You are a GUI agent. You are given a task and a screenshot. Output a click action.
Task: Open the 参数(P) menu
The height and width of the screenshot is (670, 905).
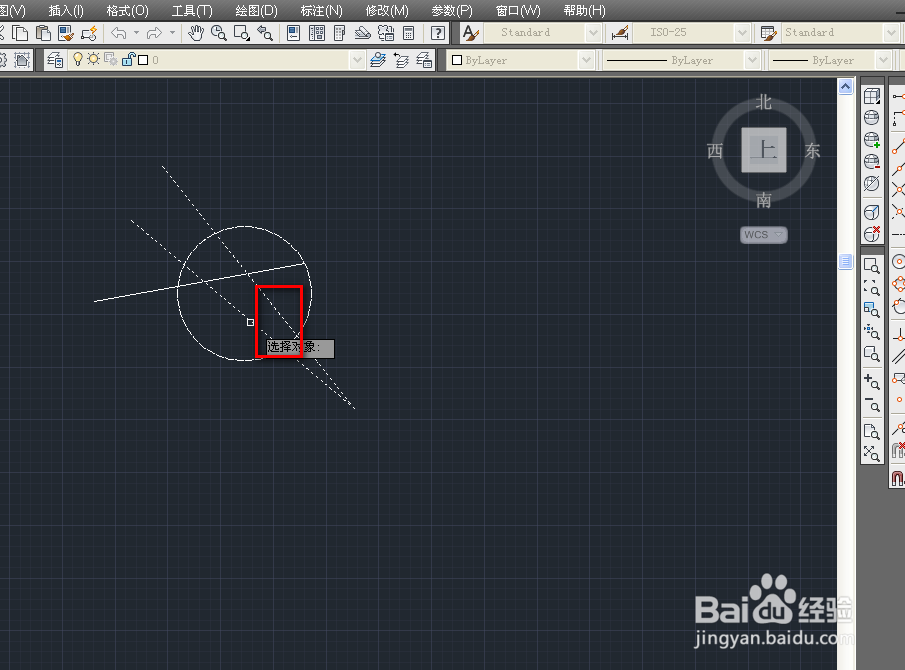pyautogui.click(x=452, y=11)
